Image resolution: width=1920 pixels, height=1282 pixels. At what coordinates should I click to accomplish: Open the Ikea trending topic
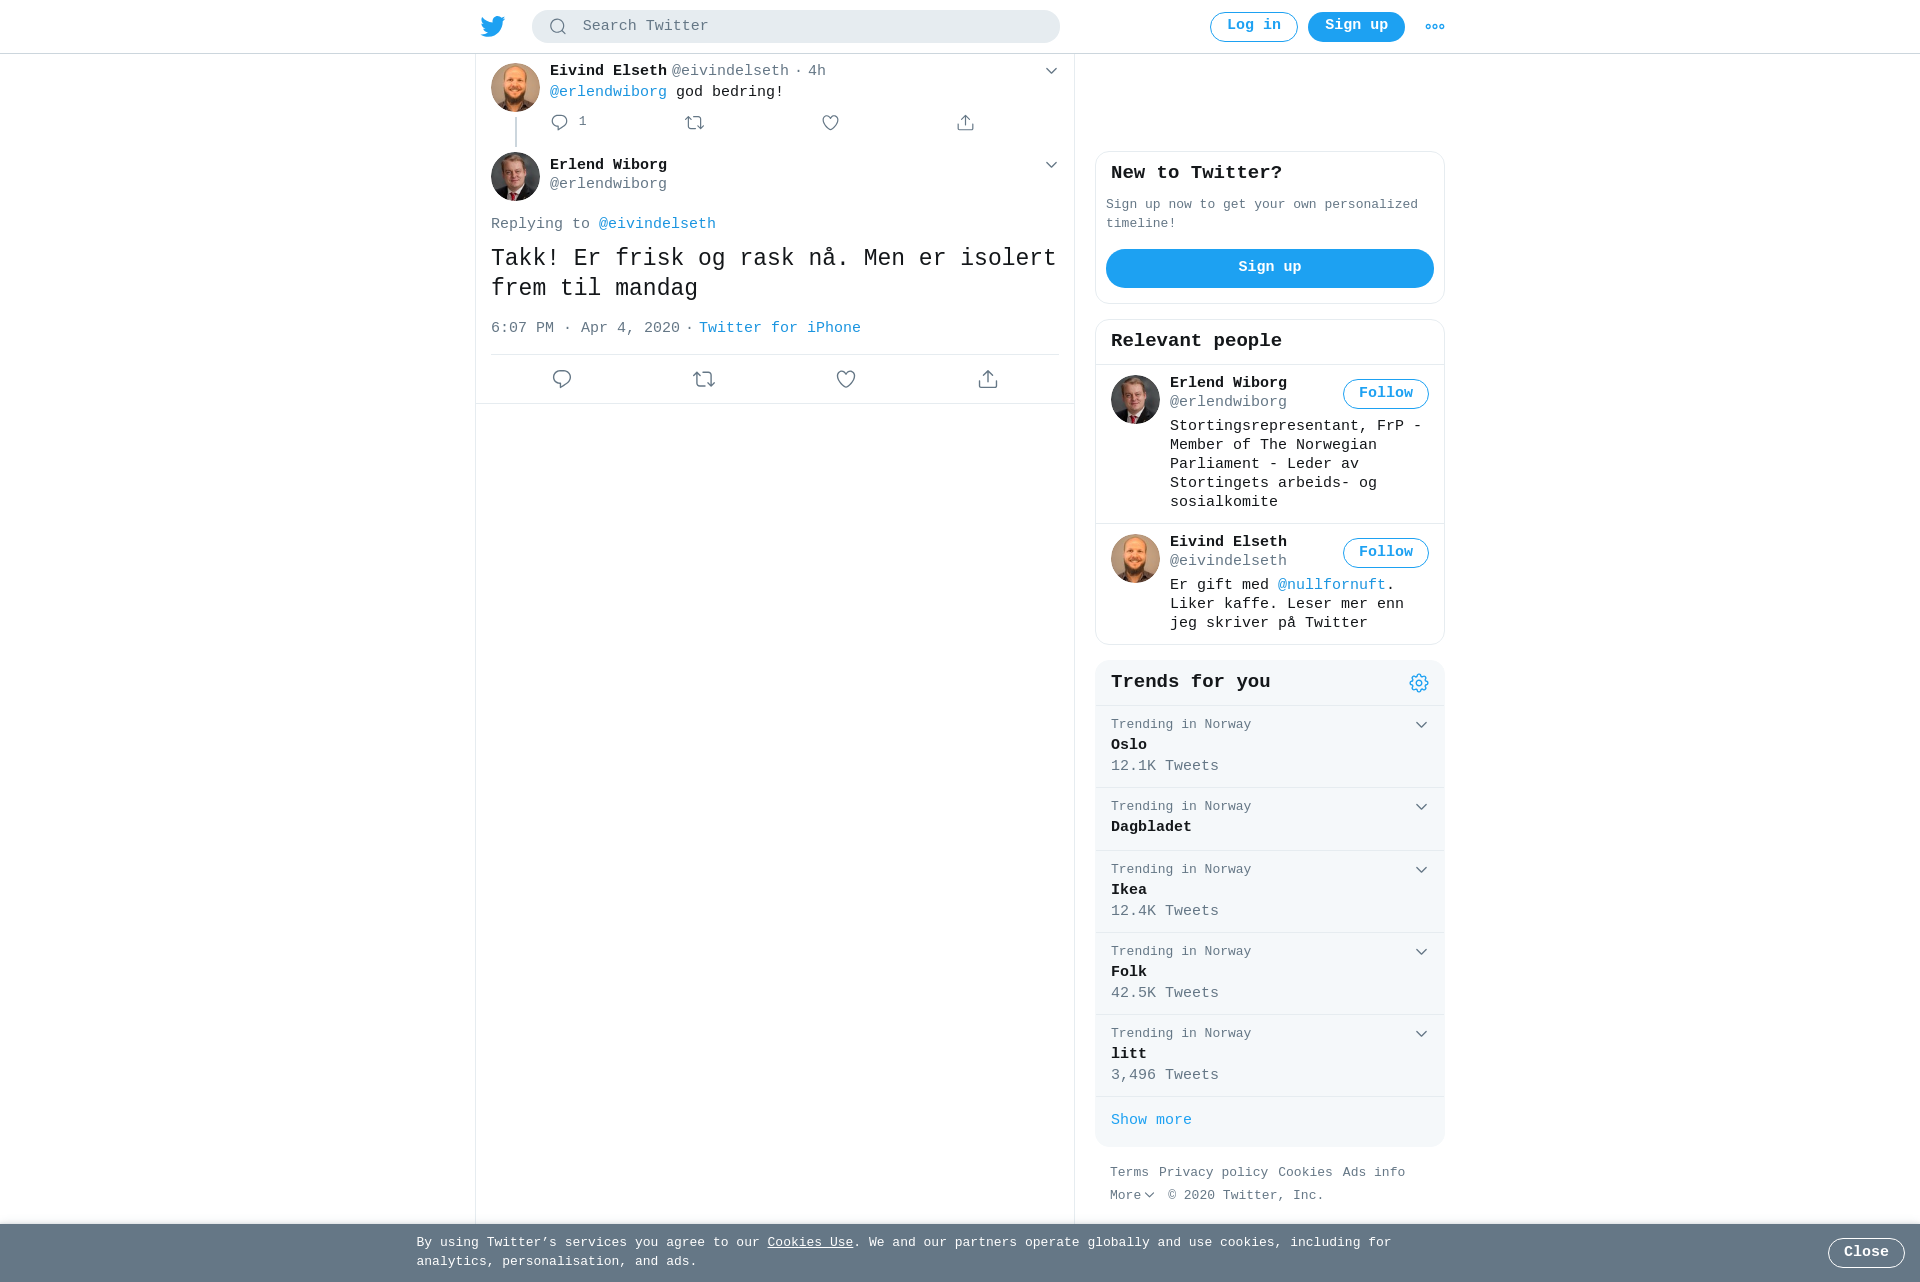pyautogui.click(x=1270, y=891)
